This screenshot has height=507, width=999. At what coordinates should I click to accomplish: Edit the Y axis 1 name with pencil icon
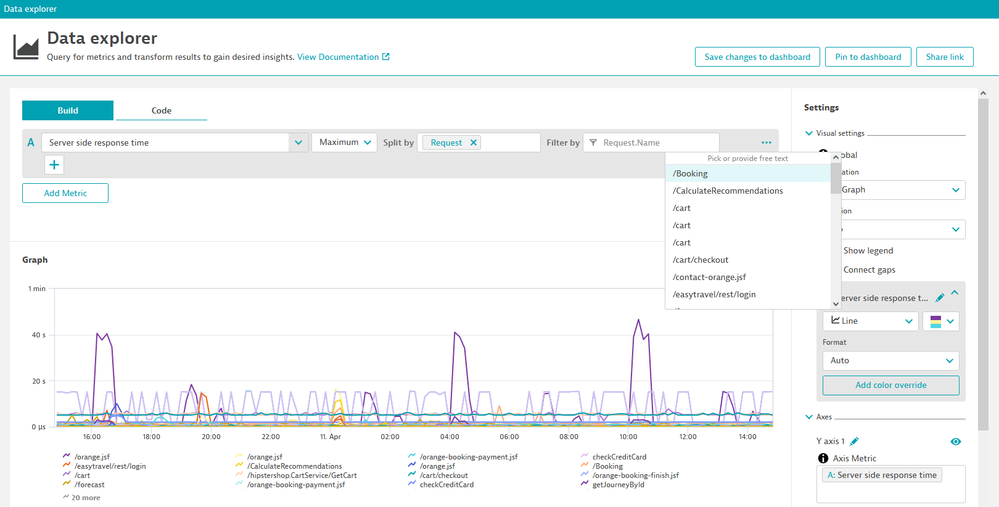(855, 441)
